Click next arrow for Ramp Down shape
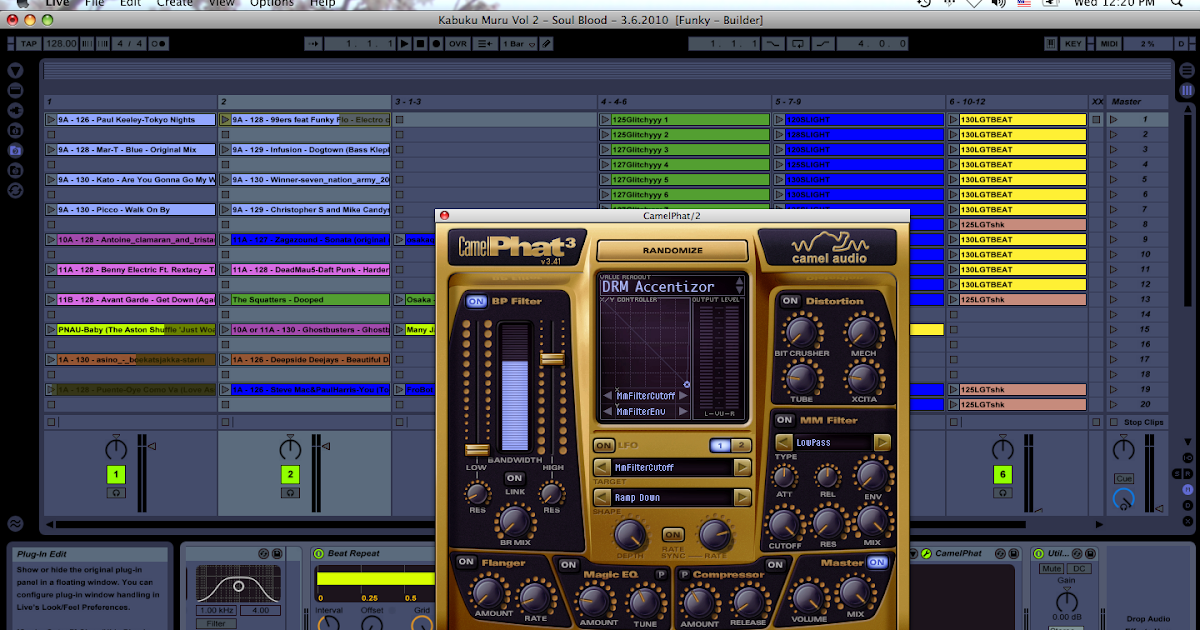The image size is (1200, 630). coord(742,497)
